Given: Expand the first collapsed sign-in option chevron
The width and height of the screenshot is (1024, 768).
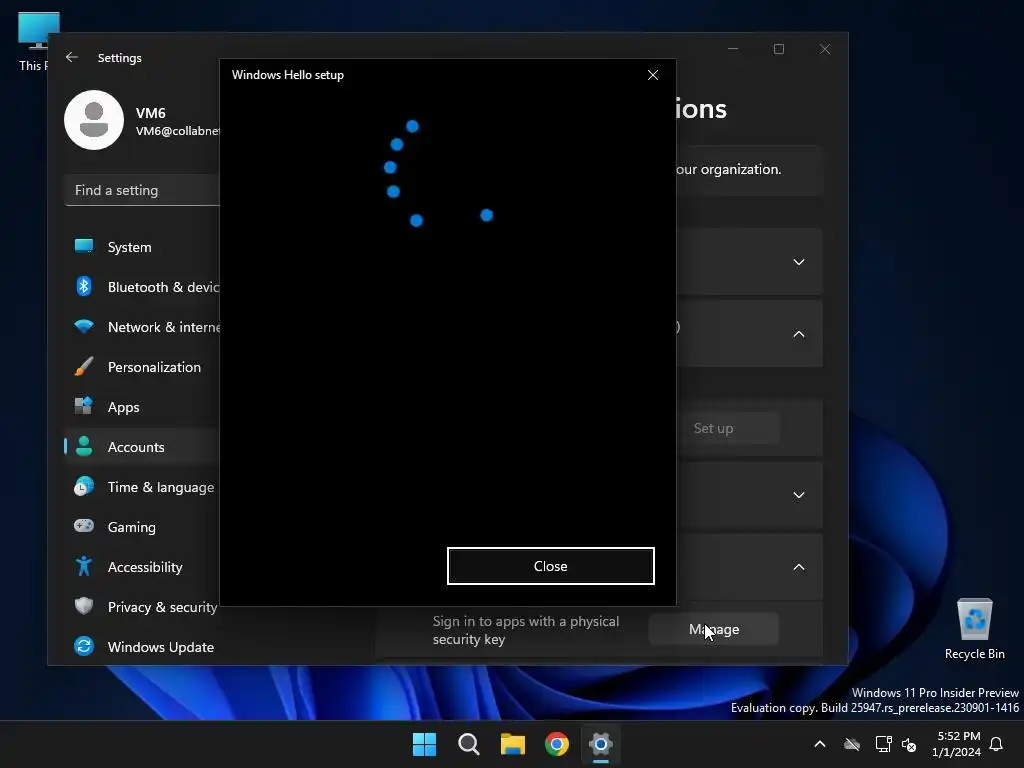Looking at the screenshot, I should click(799, 262).
